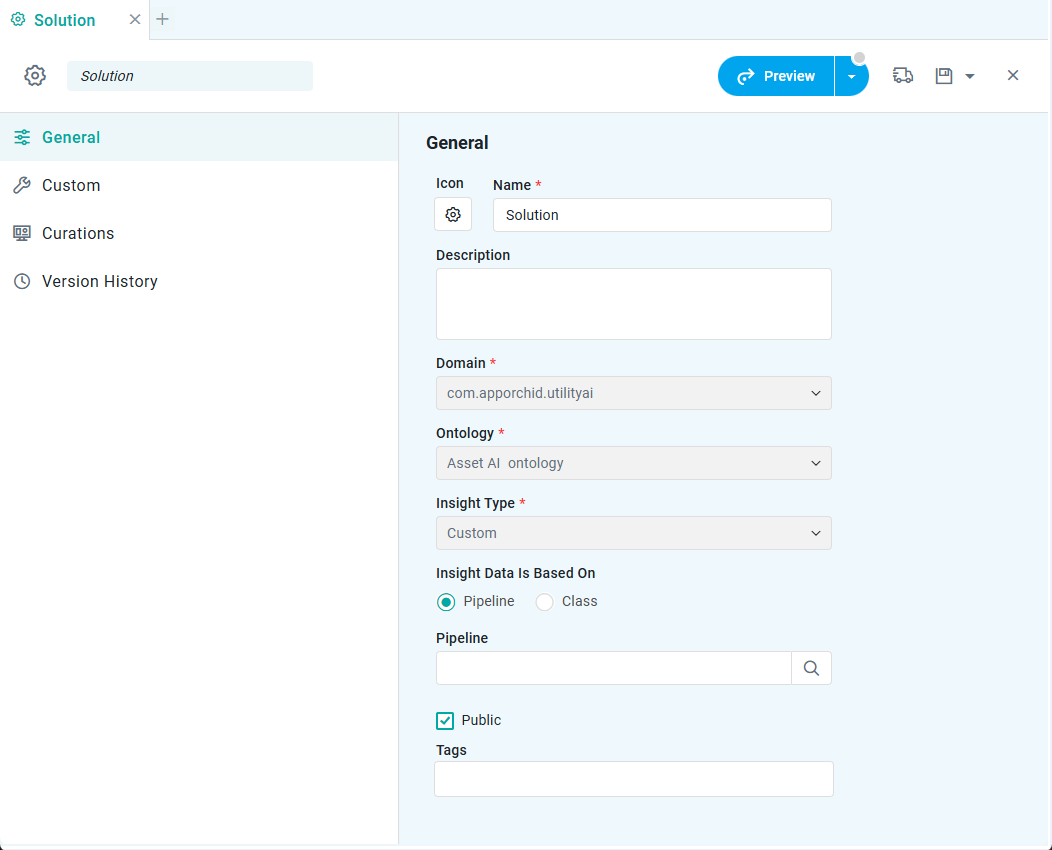Open the Version History section
Viewport: 1052px width, 850px height.
pyautogui.click(x=99, y=281)
